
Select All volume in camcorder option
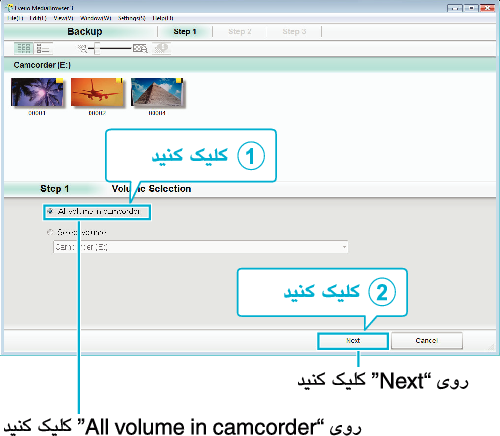97,212
